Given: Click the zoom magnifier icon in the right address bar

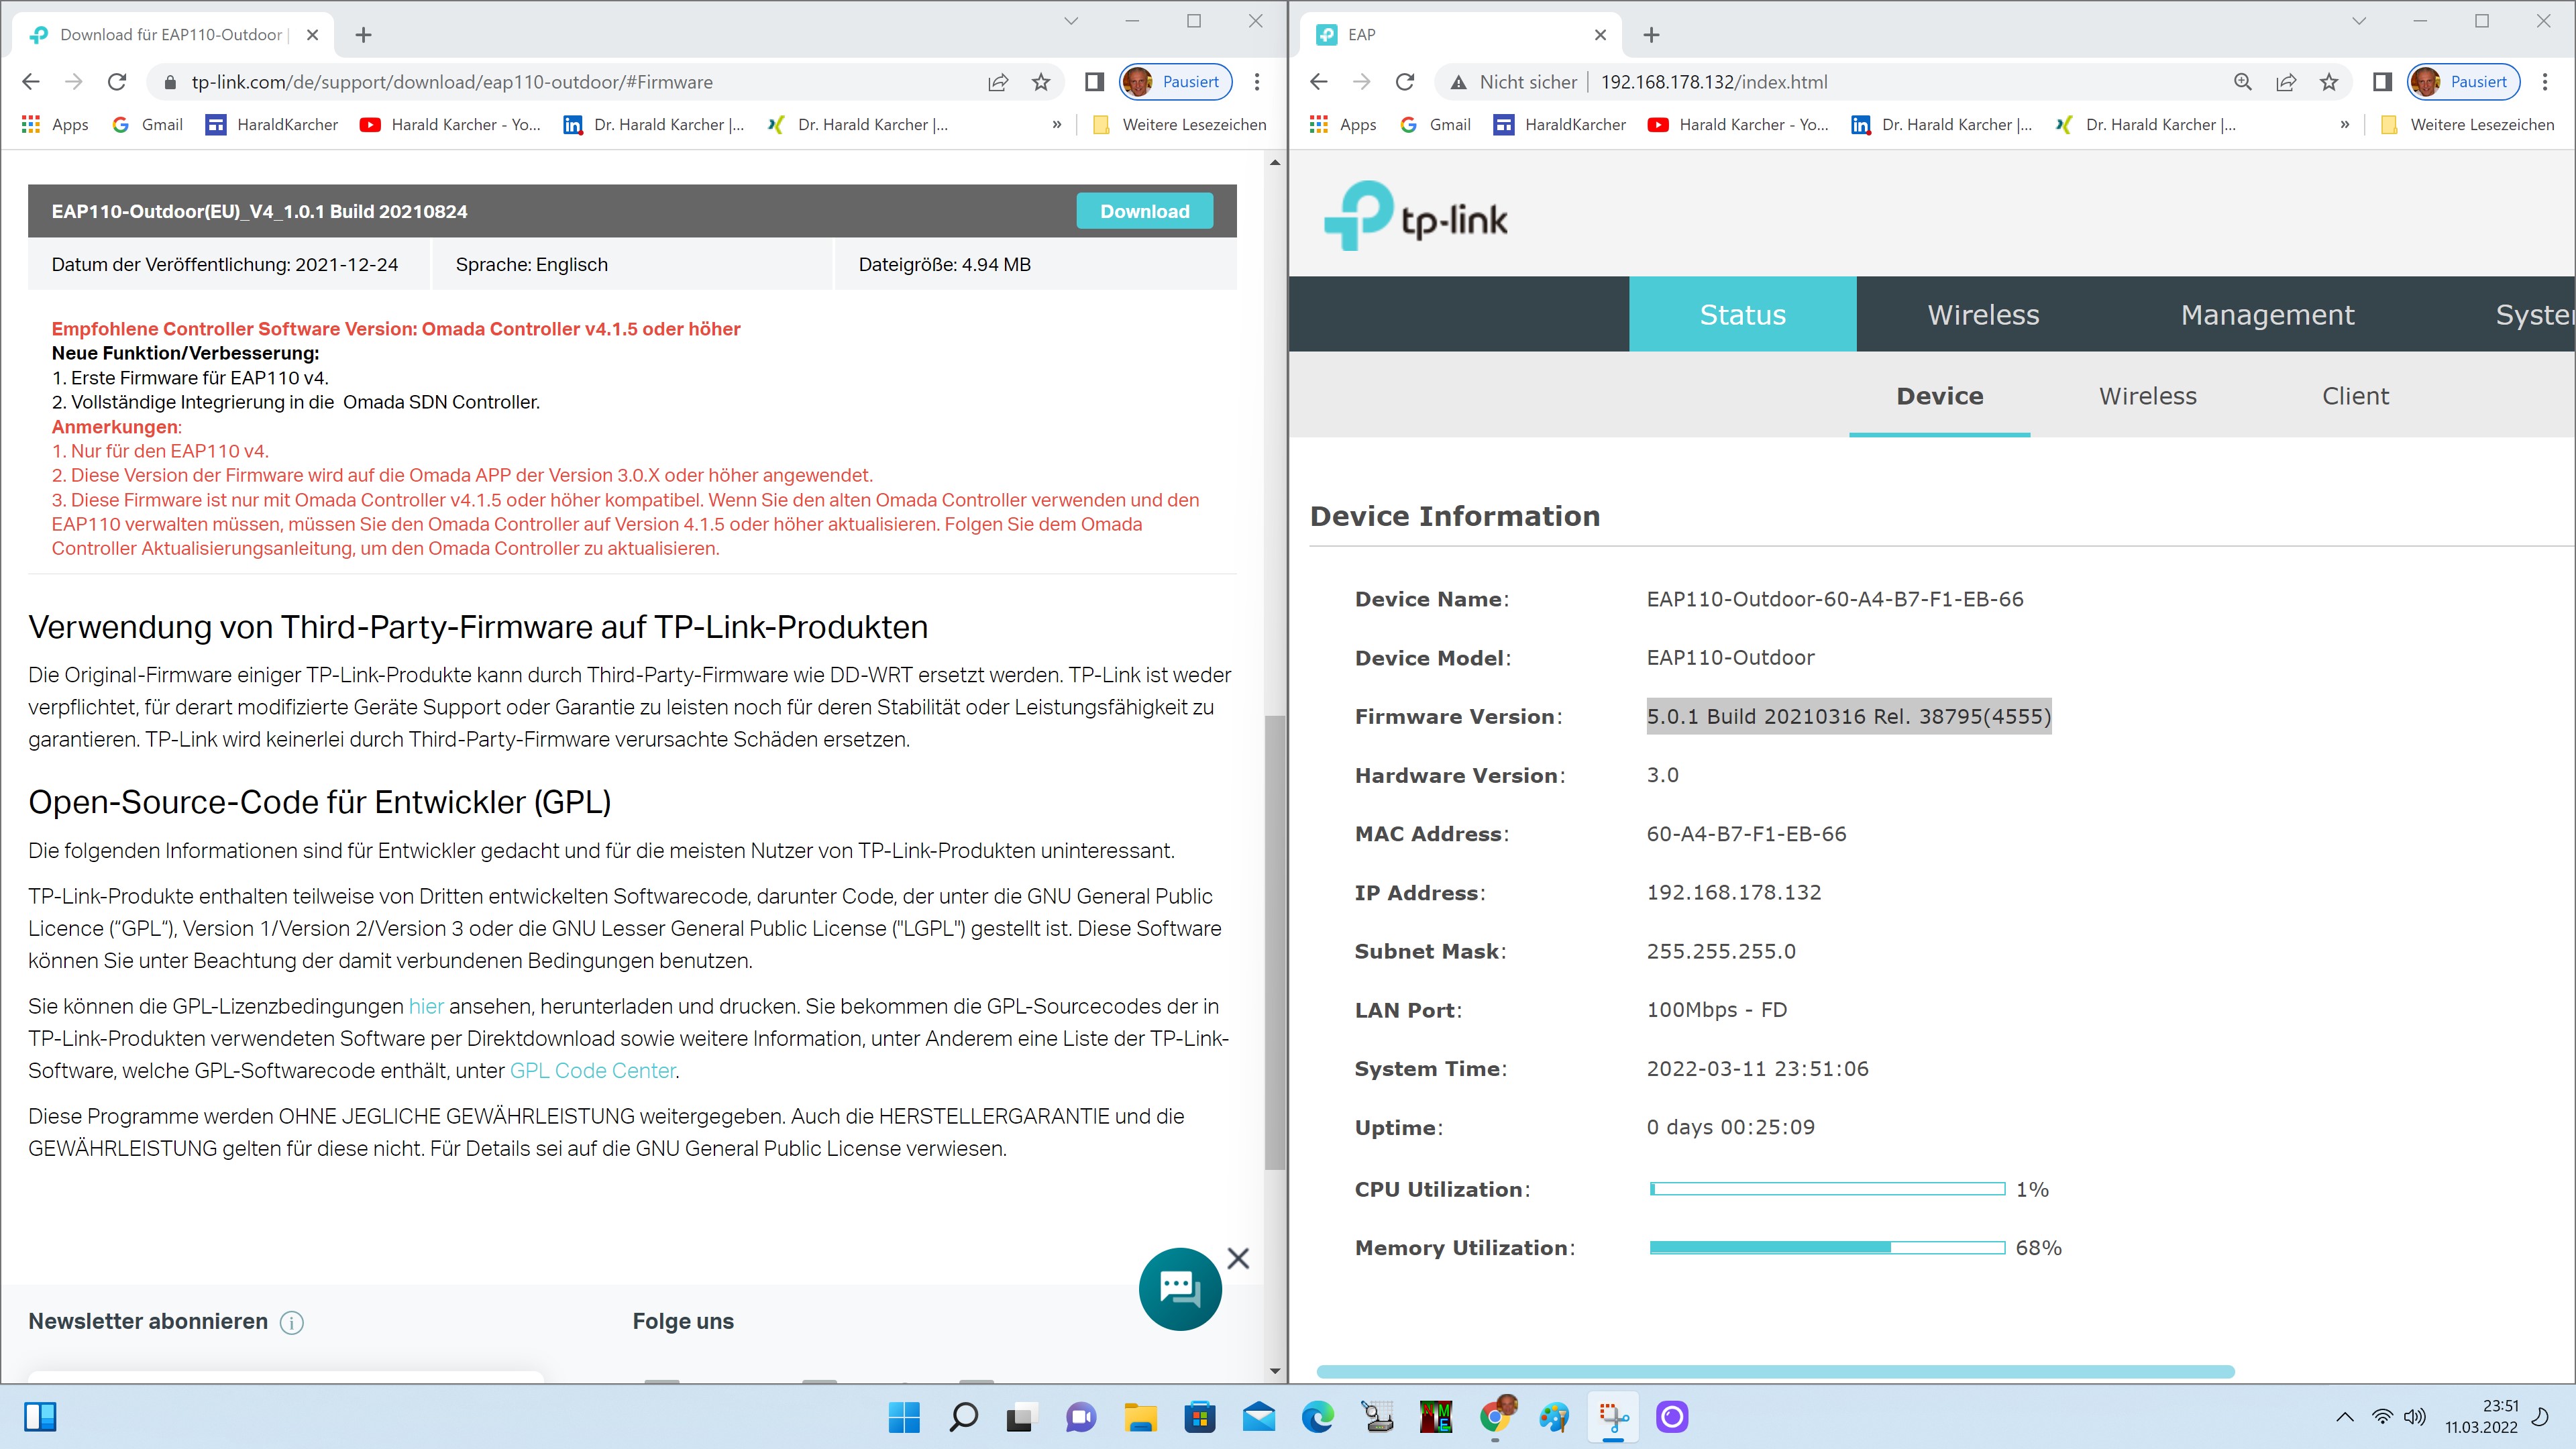Looking at the screenshot, I should tap(2243, 82).
